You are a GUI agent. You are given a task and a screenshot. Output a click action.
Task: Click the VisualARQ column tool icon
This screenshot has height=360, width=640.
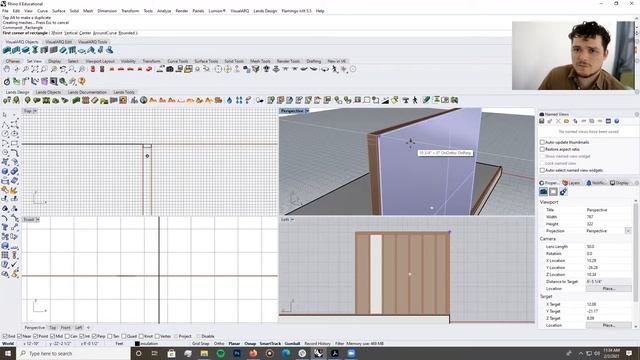35,50
